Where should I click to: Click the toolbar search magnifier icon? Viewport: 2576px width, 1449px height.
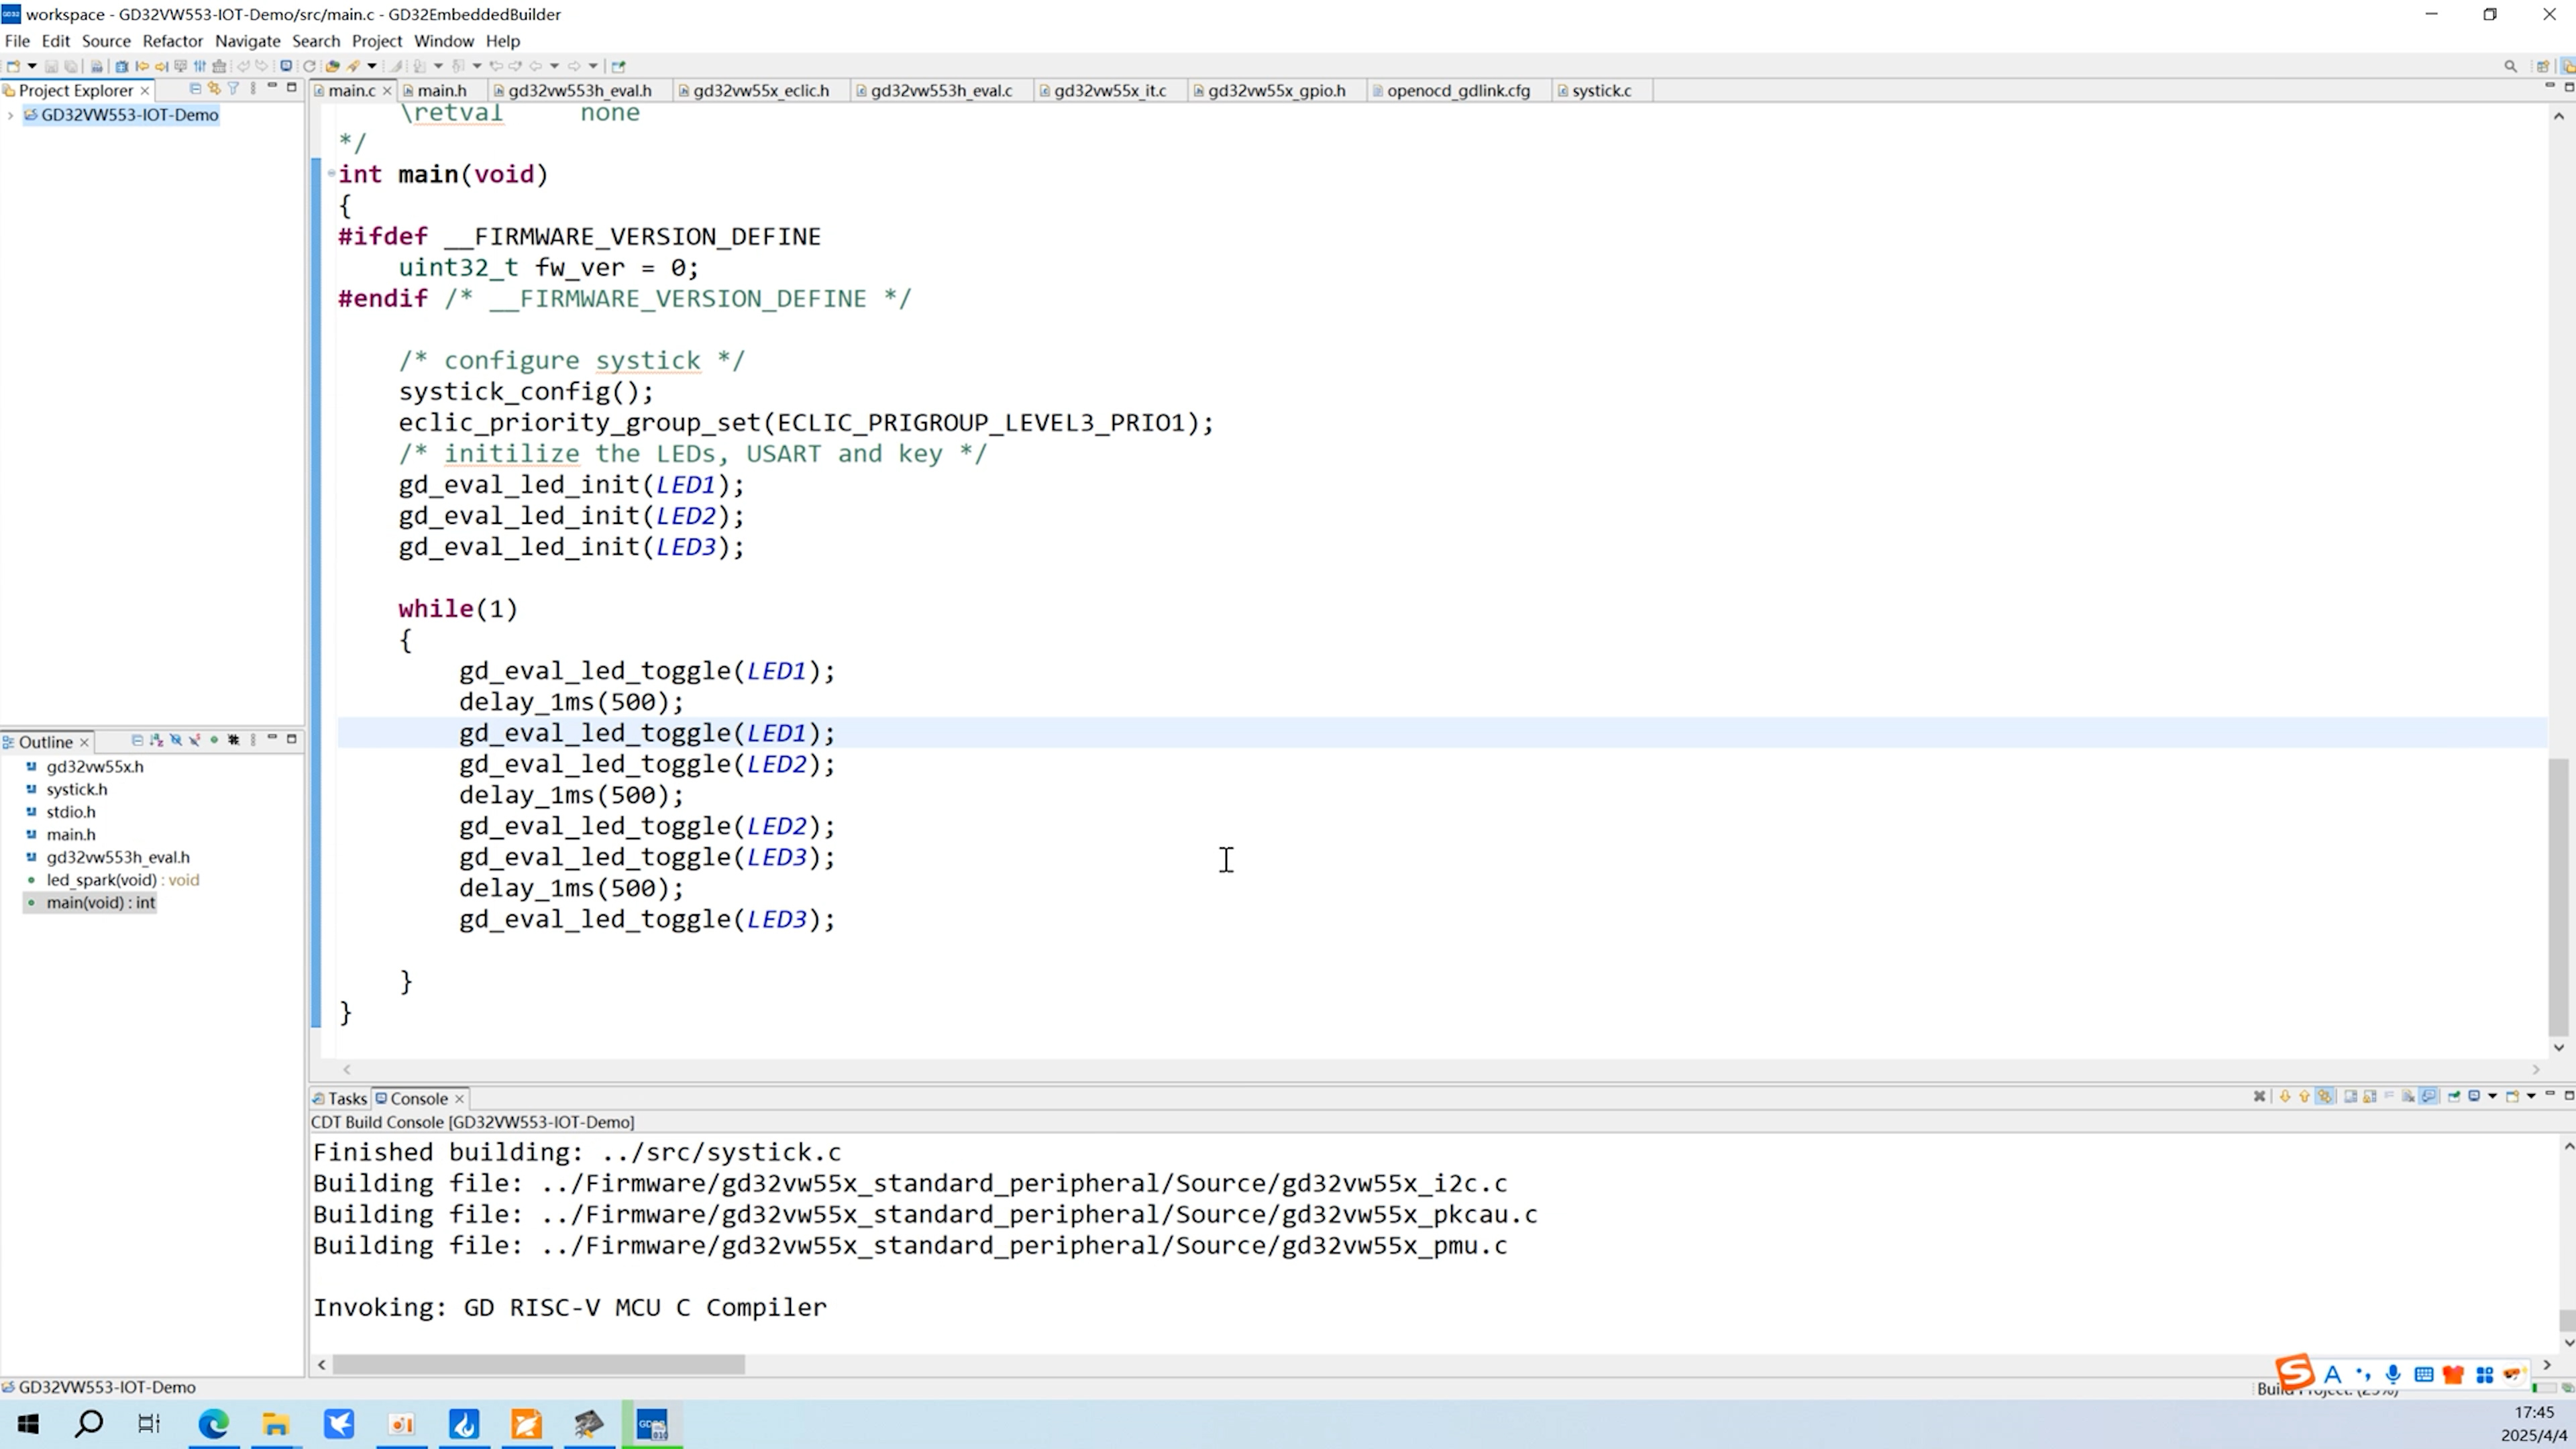pyautogui.click(x=2510, y=66)
